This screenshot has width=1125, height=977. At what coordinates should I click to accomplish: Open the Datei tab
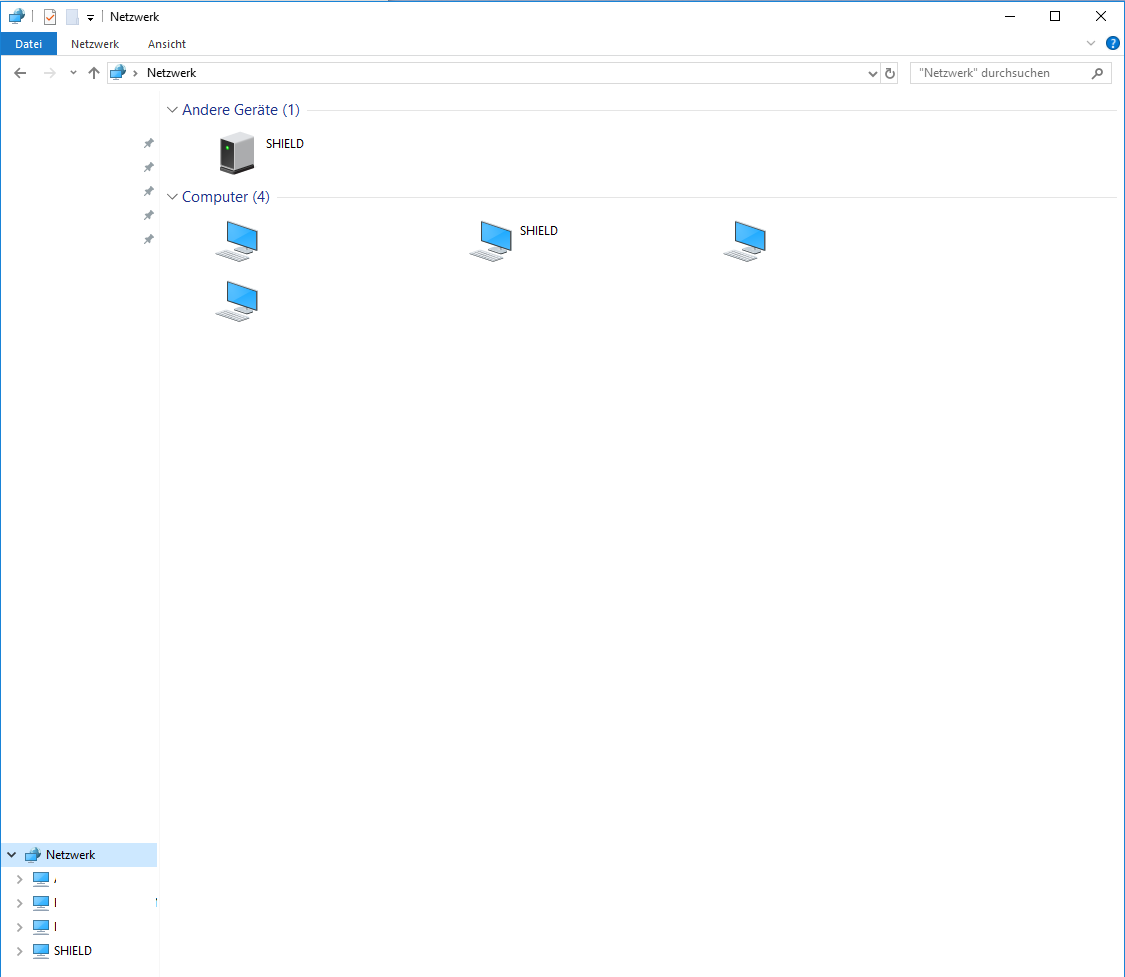tap(29, 44)
